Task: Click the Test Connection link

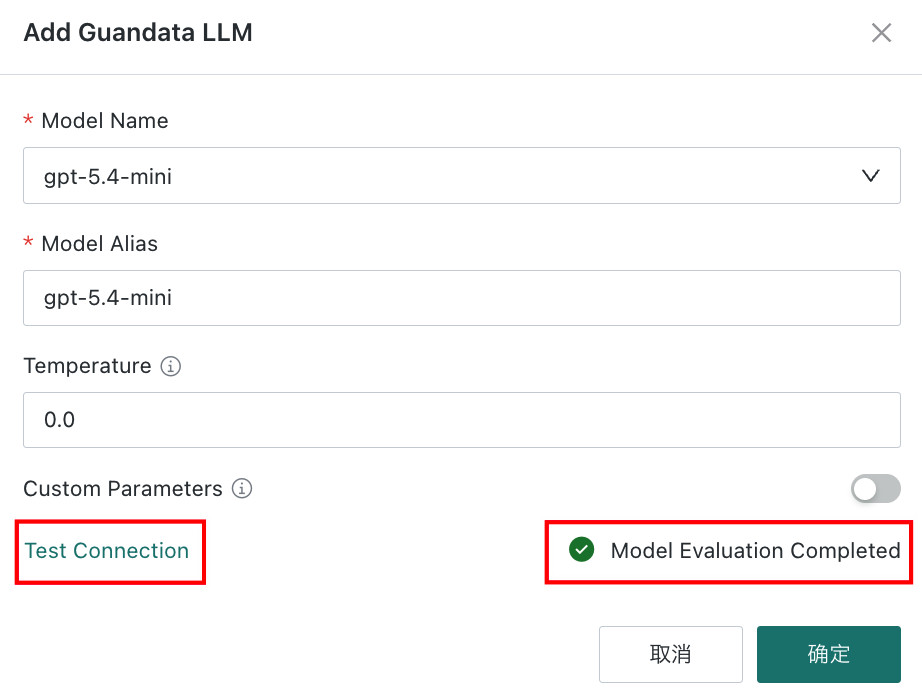Action: (106, 551)
